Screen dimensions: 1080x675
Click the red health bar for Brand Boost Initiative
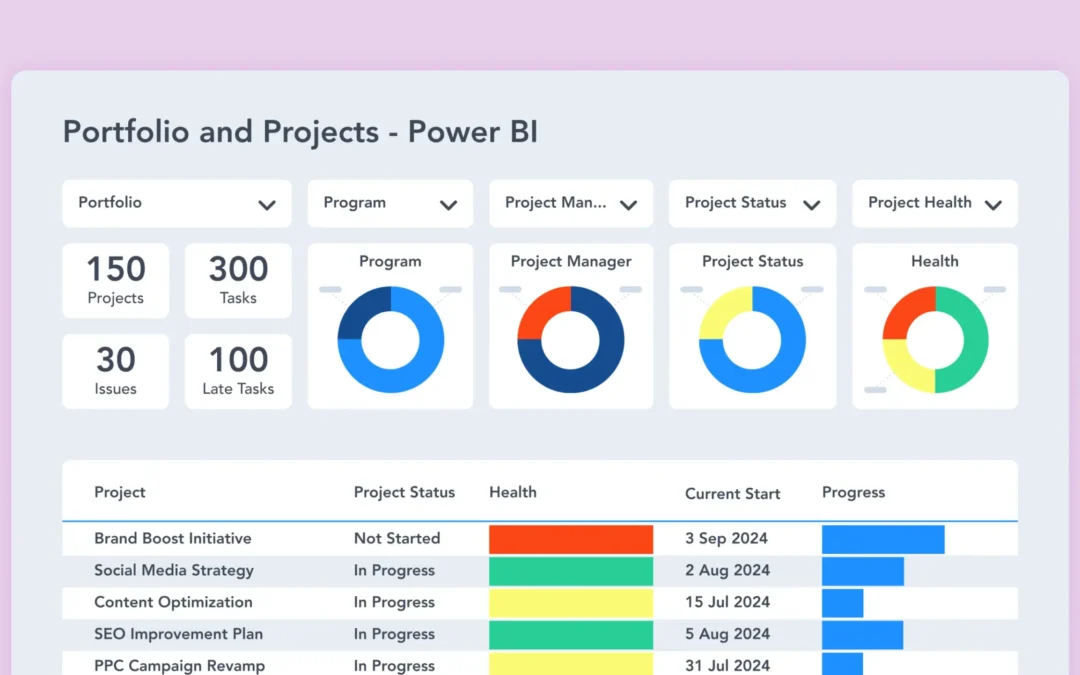click(570, 538)
